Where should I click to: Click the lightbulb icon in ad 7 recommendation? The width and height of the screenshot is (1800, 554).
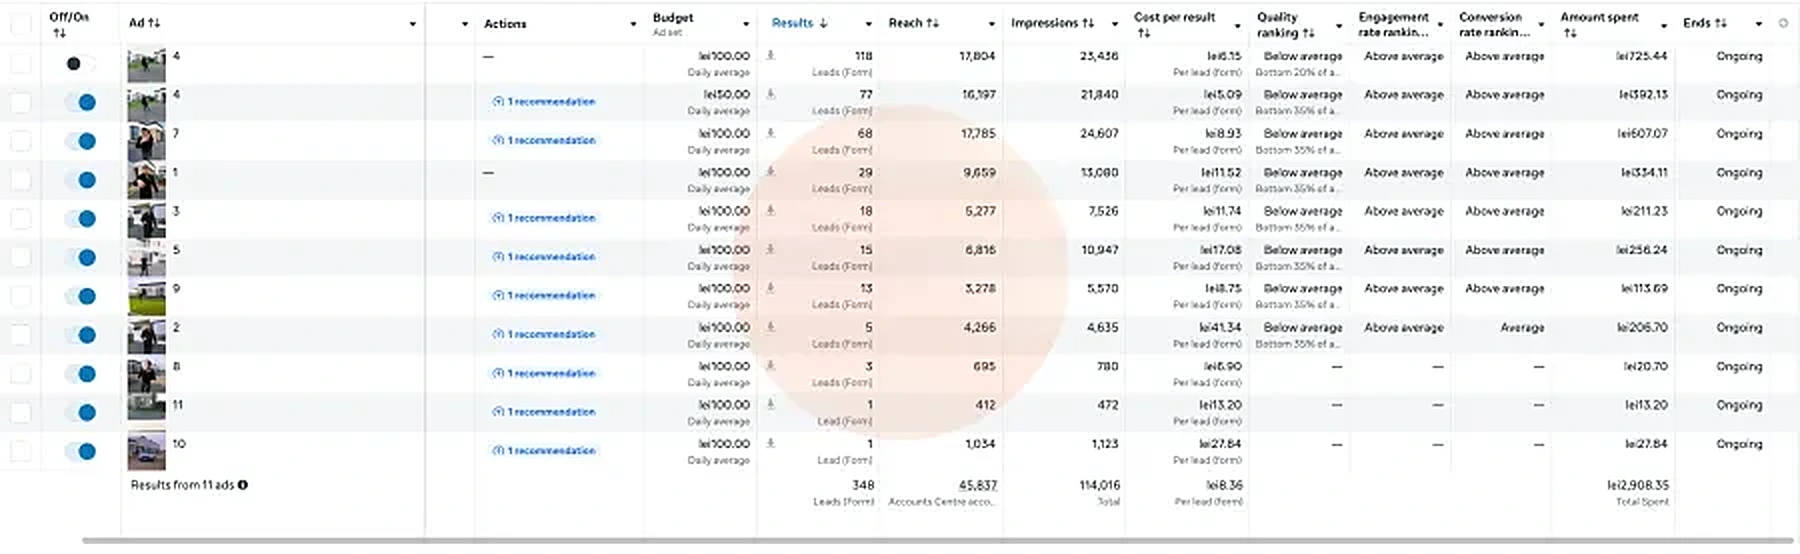point(498,140)
